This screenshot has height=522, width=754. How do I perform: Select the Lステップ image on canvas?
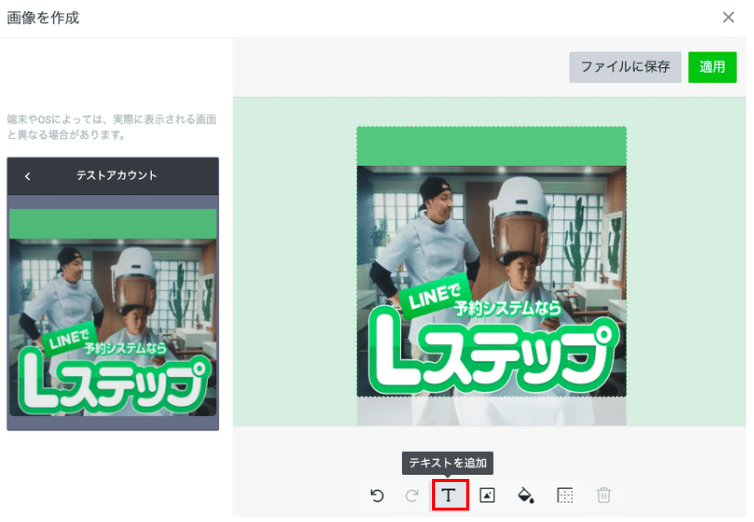(491, 281)
